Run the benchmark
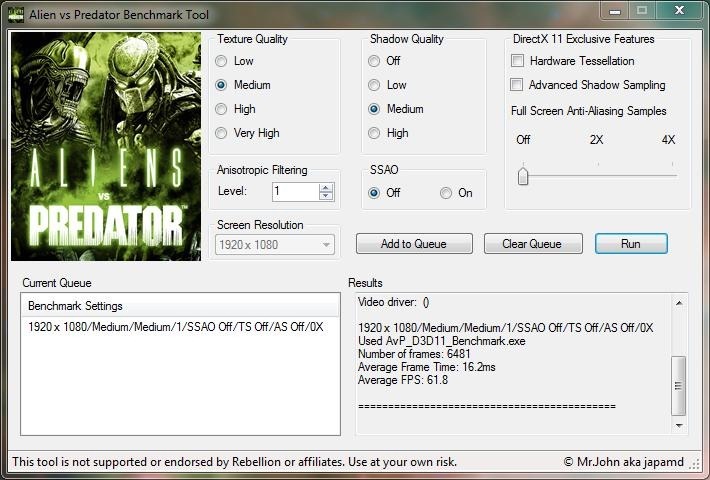 click(x=630, y=244)
